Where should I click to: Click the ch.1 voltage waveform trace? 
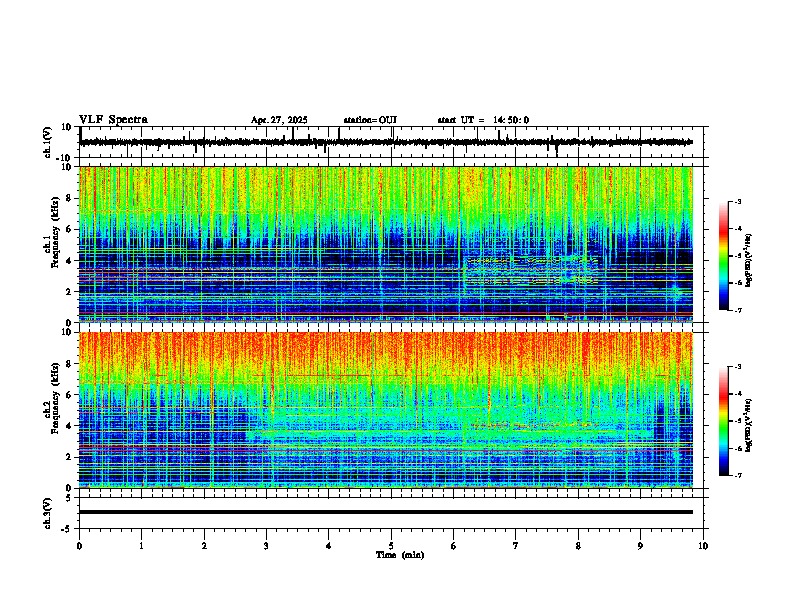tap(386, 142)
